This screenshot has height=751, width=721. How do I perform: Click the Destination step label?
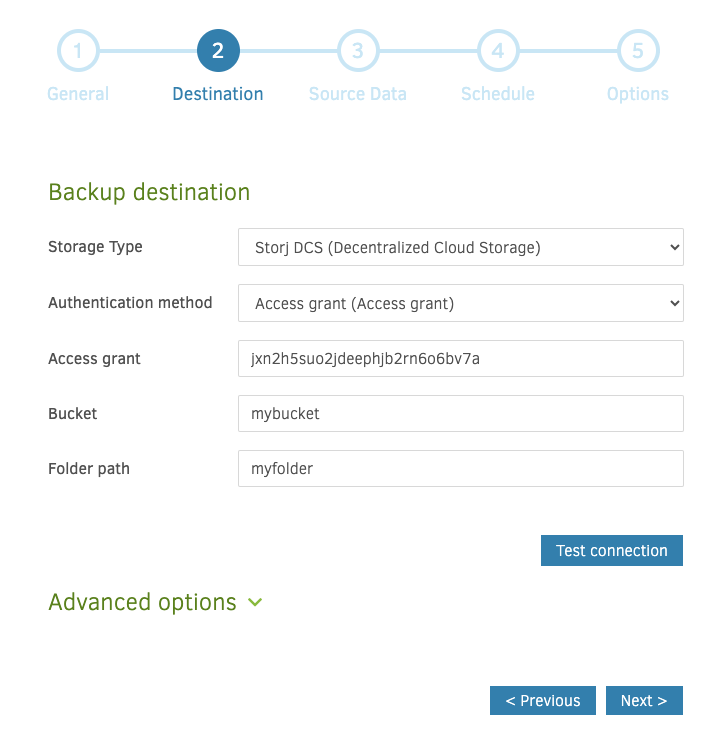[218, 94]
